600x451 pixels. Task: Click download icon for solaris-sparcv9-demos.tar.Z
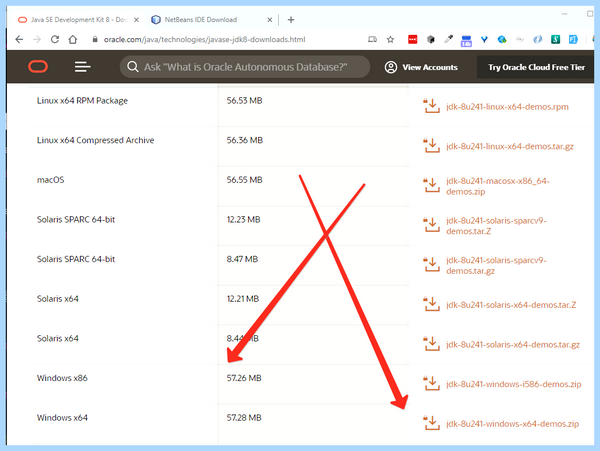[432, 225]
